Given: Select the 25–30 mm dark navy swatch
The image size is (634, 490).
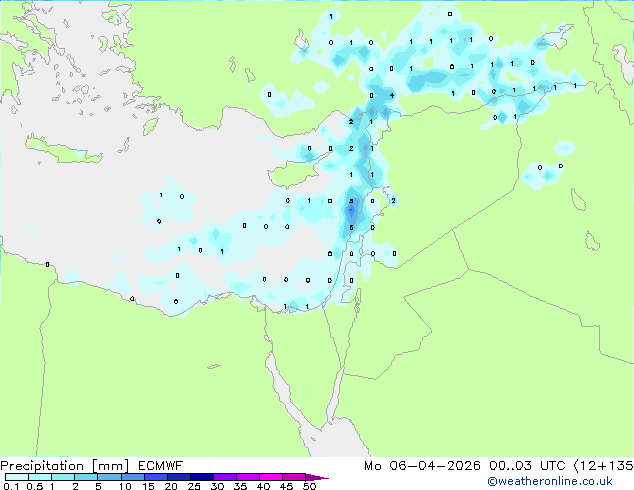Looking at the screenshot, I should 201,477.
